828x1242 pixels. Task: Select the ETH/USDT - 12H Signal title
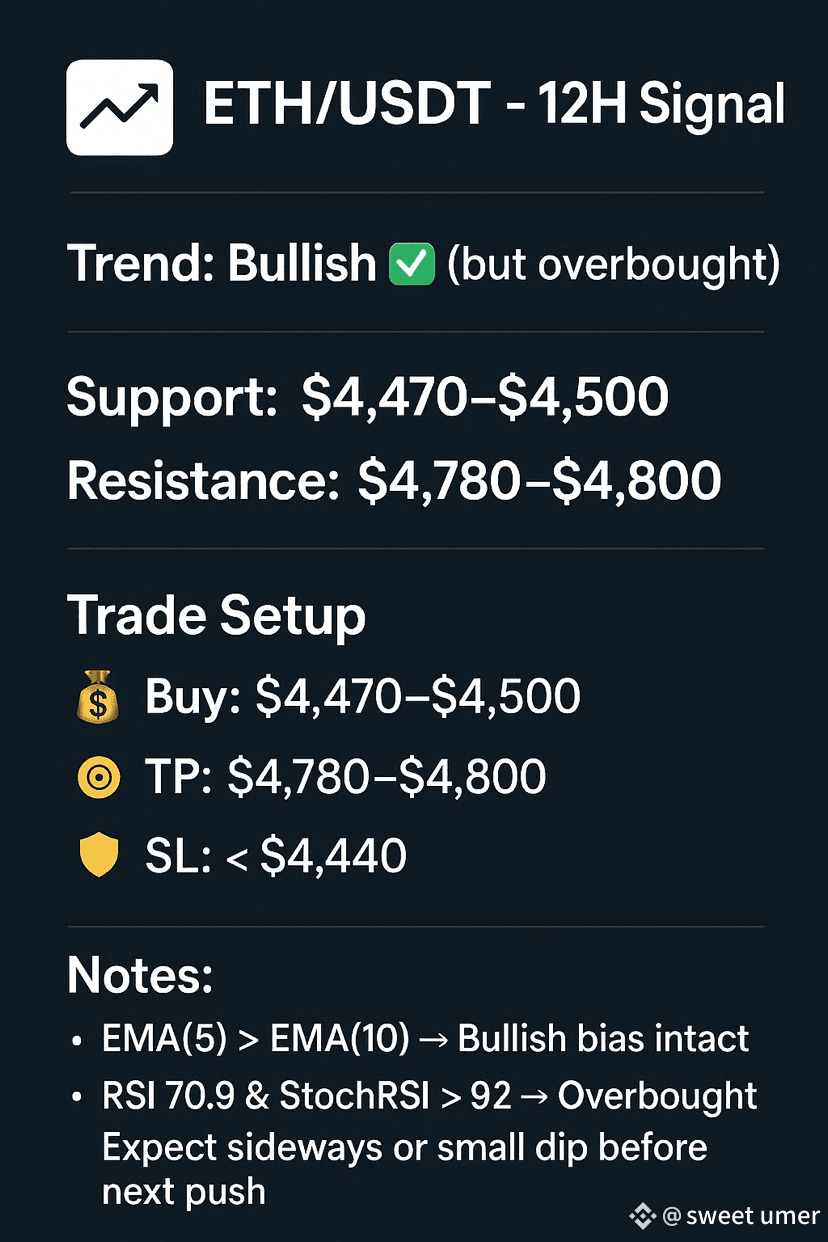[493, 107]
